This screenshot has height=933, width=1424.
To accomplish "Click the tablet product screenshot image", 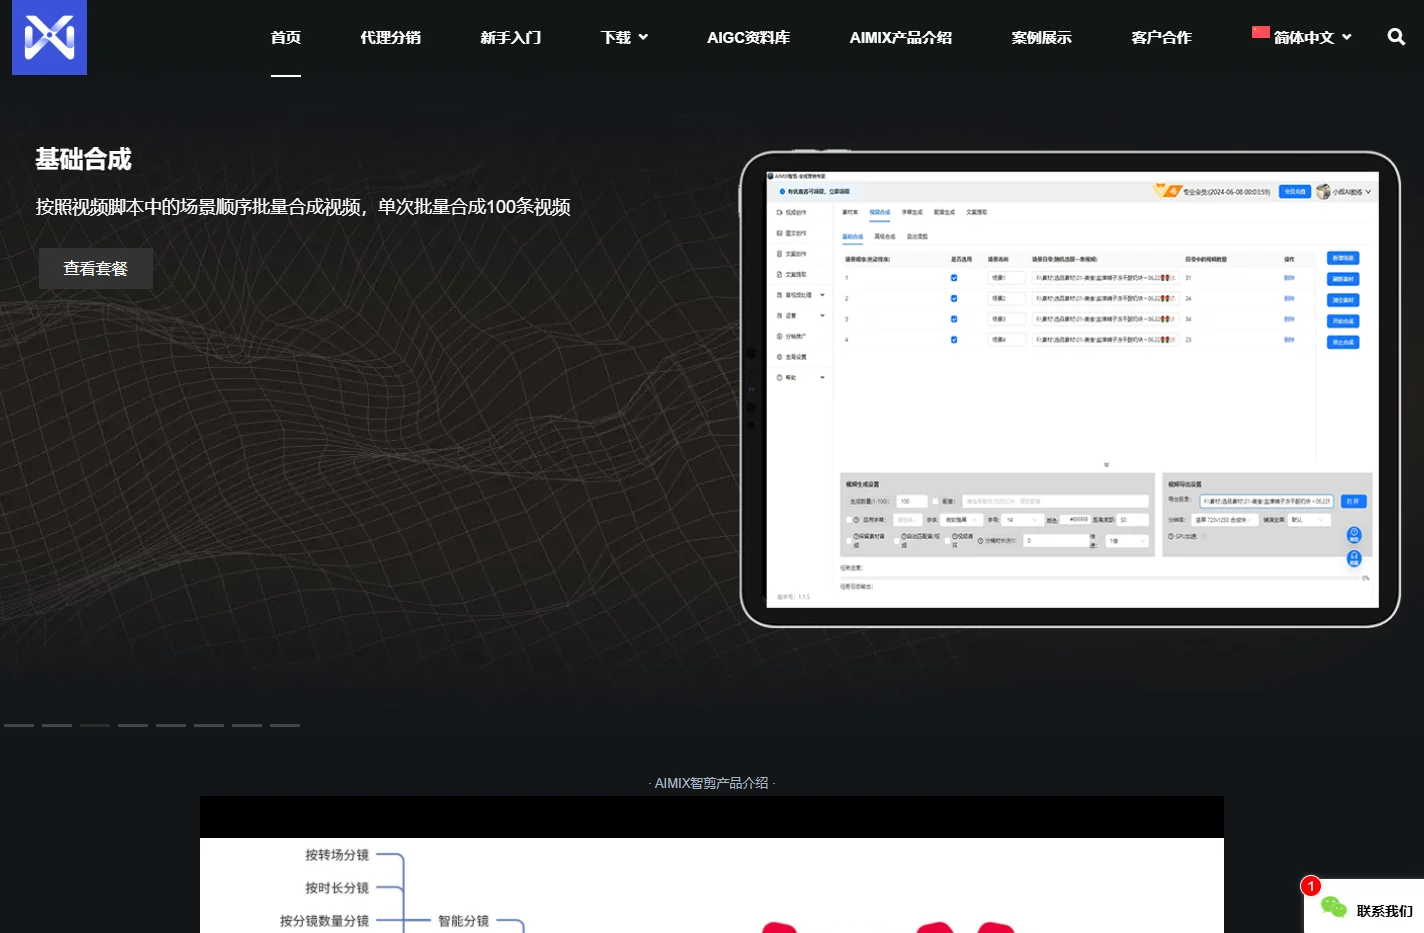I will pyautogui.click(x=1070, y=389).
